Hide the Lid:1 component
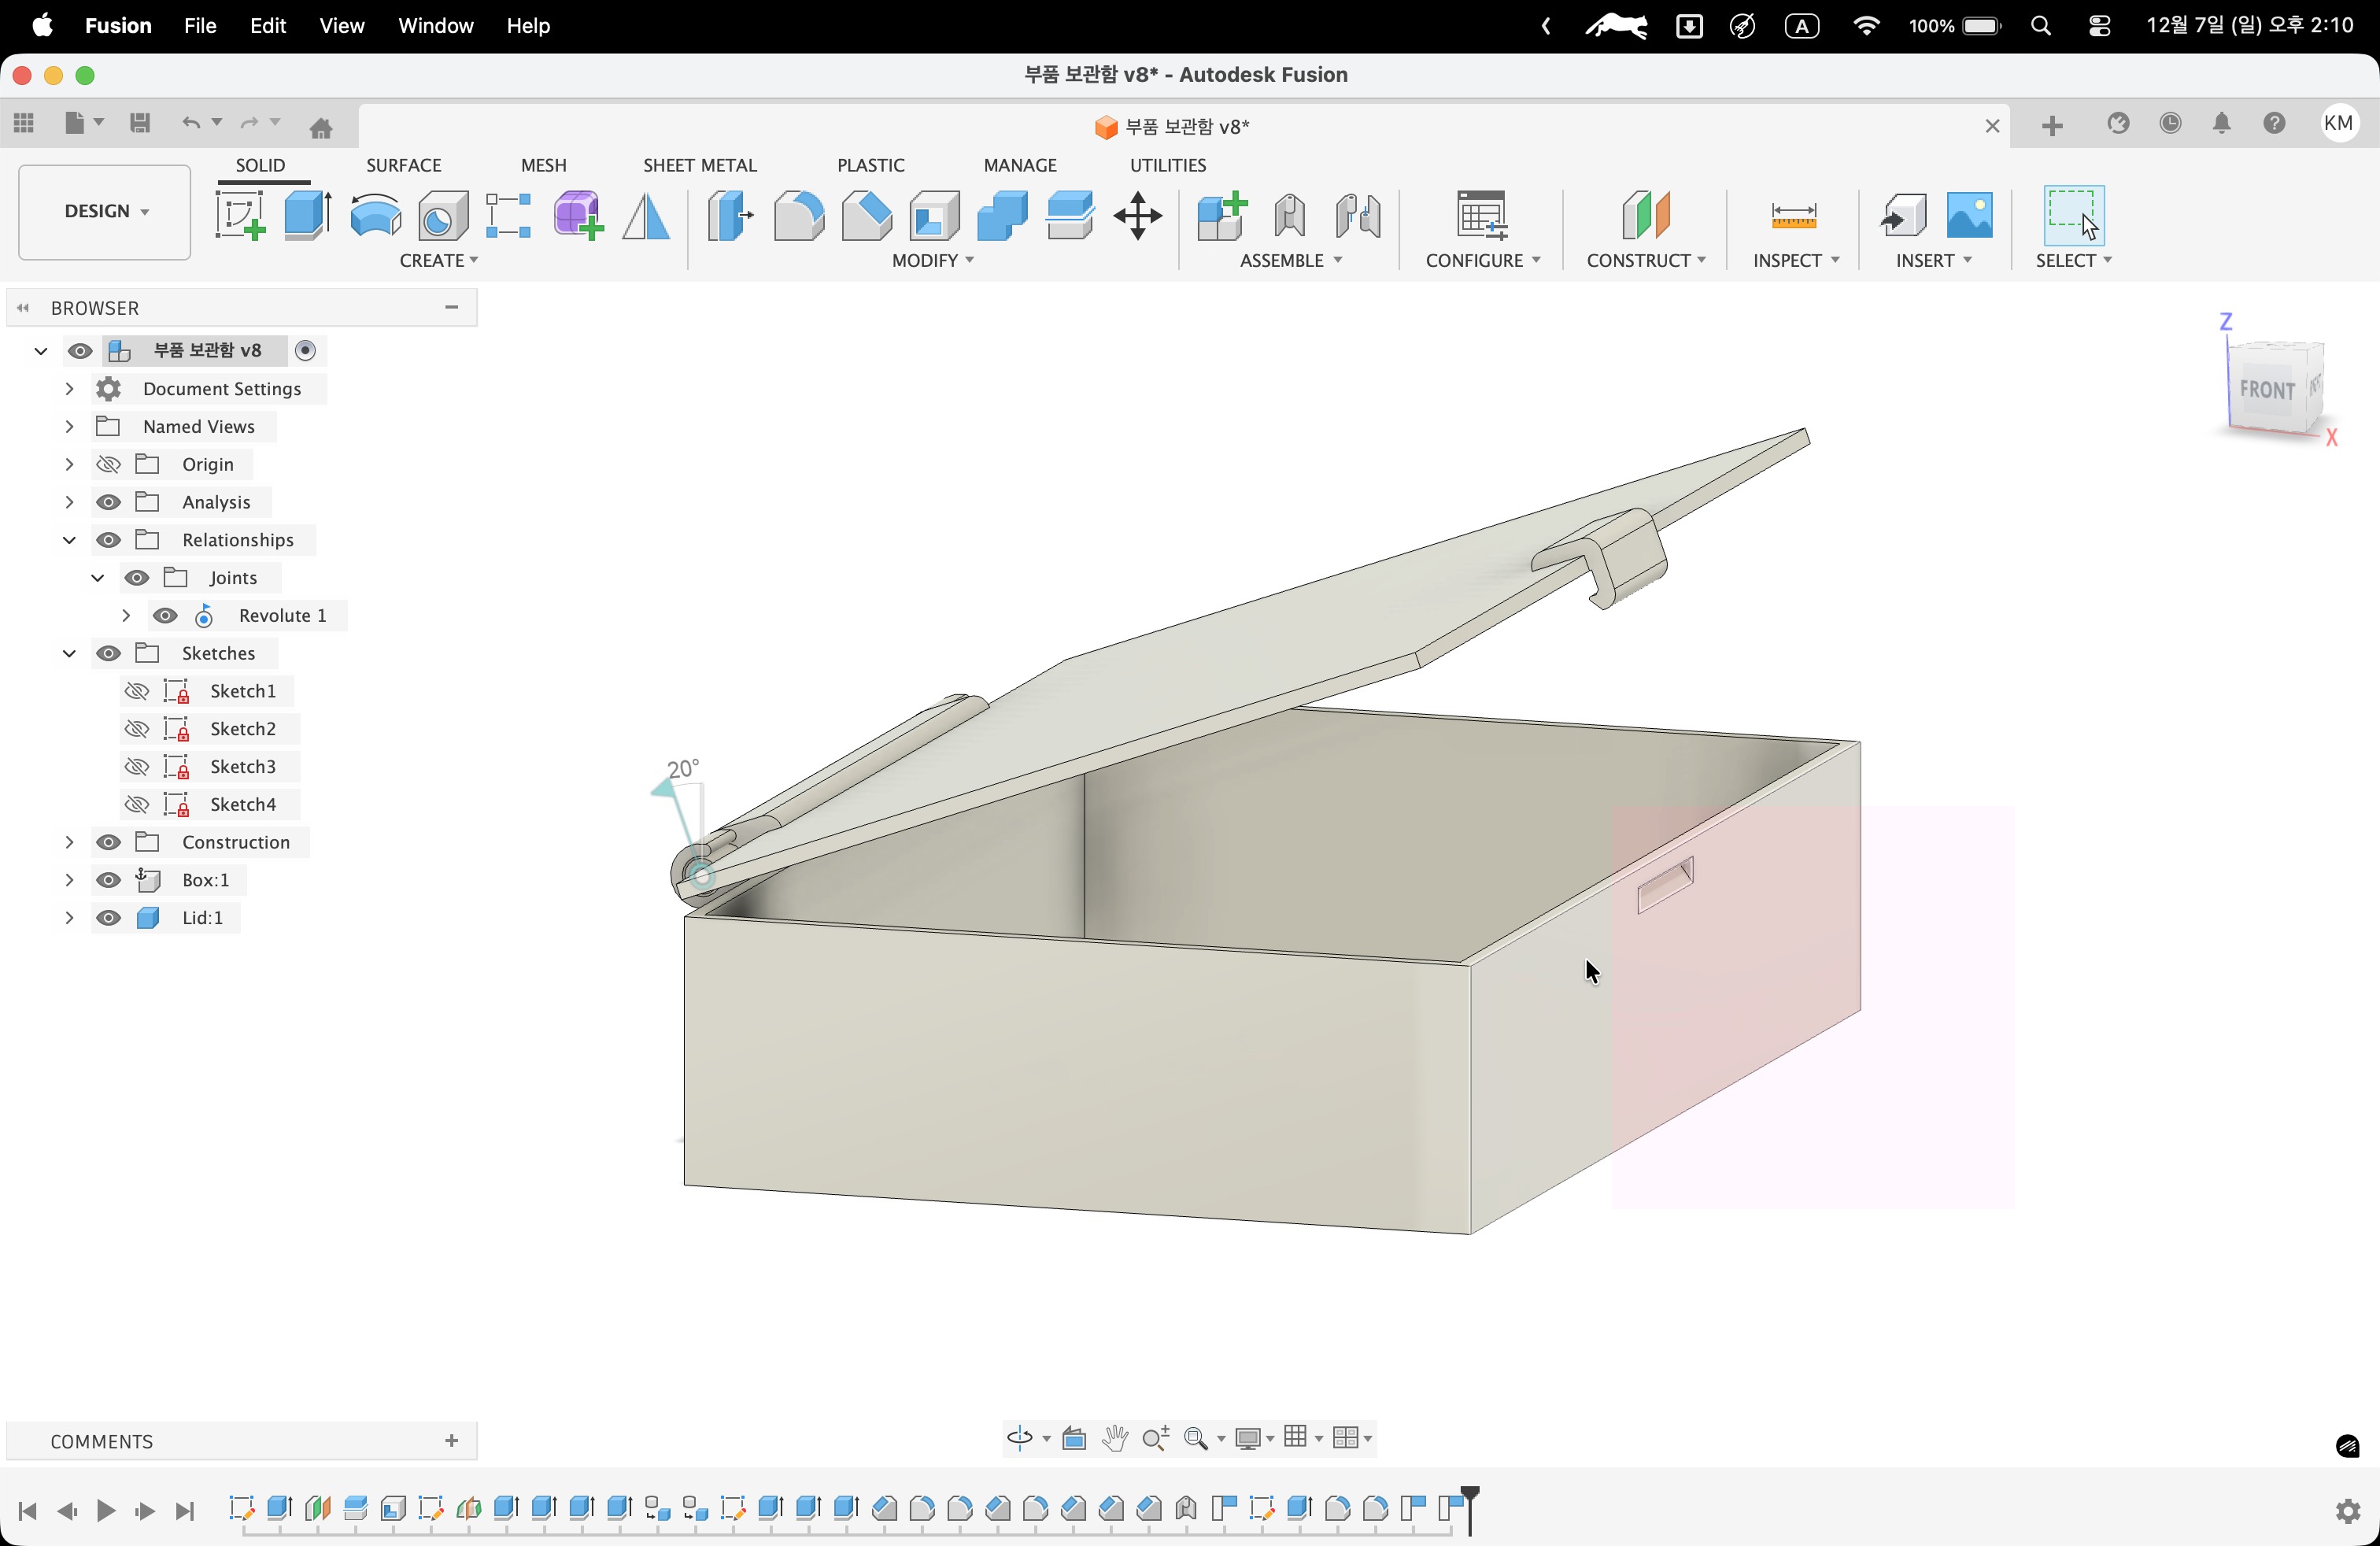Viewport: 2380px width, 1546px height. click(108, 918)
